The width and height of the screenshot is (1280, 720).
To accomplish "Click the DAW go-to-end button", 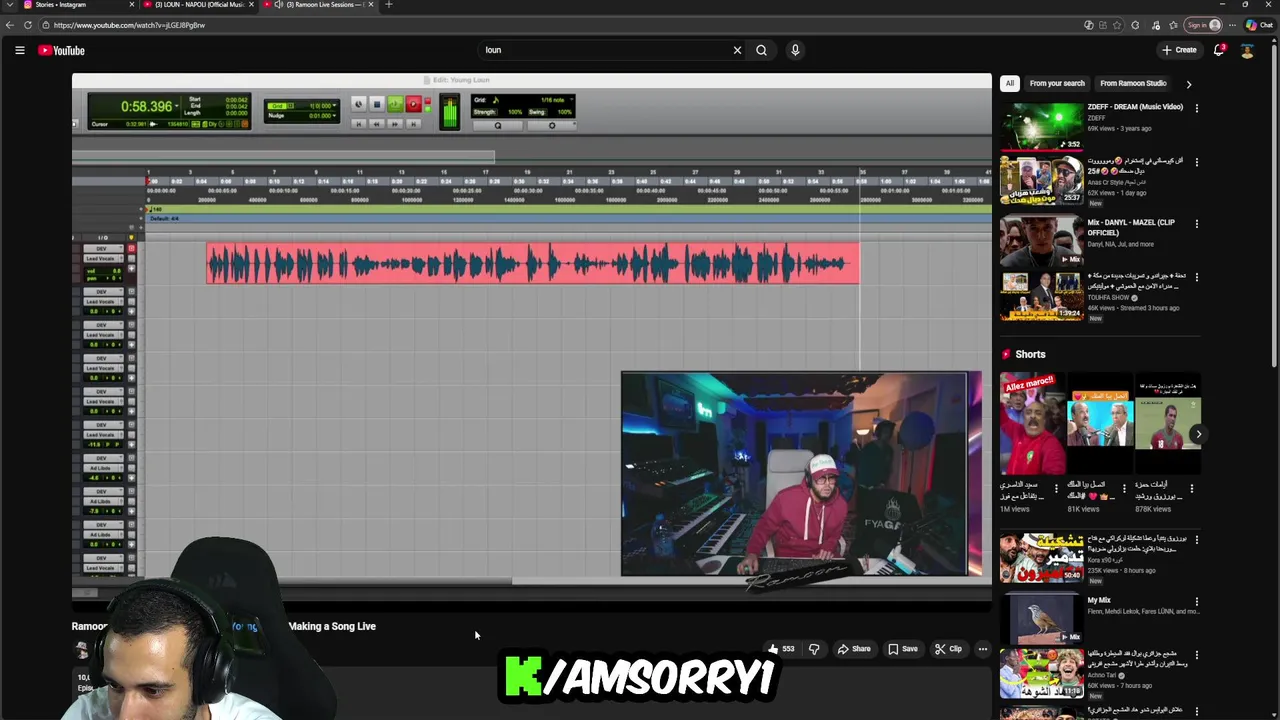I will pyautogui.click(x=413, y=124).
